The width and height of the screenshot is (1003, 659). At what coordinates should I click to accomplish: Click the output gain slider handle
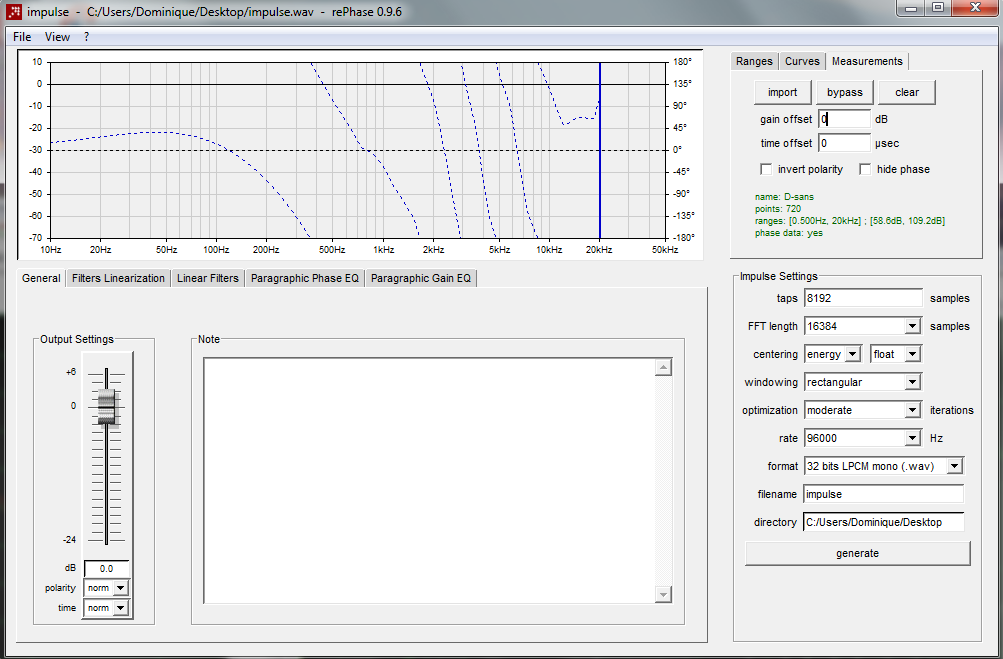[x=107, y=407]
